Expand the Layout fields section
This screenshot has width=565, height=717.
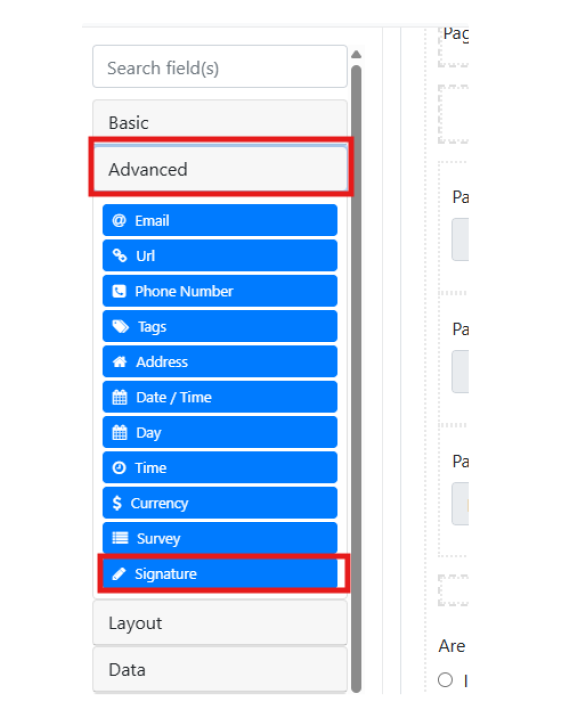[220, 623]
